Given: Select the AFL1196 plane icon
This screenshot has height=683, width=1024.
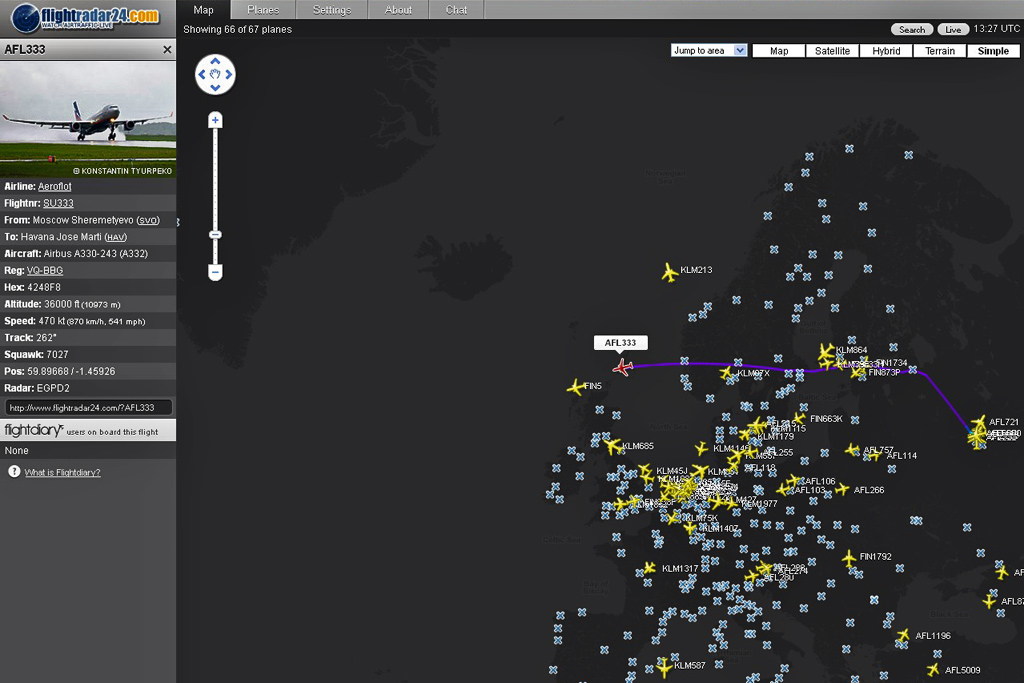Looking at the screenshot, I should (904, 636).
